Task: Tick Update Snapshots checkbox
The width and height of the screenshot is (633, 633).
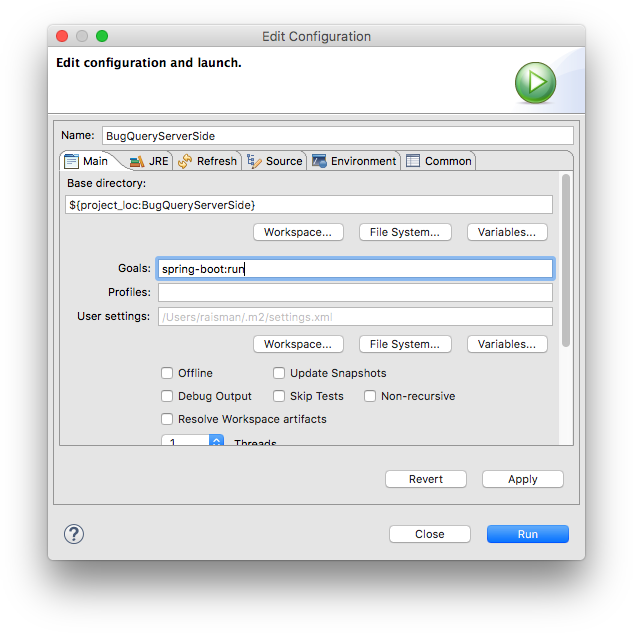Action: point(279,373)
